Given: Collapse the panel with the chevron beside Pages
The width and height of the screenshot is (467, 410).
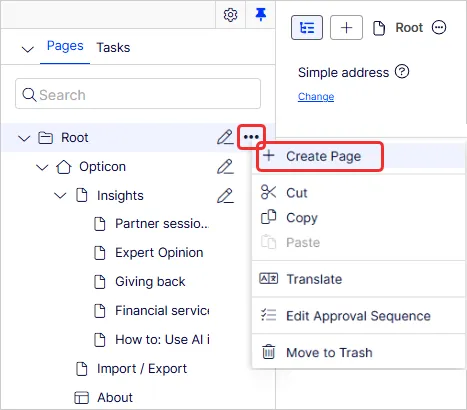Looking at the screenshot, I should [x=28, y=49].
